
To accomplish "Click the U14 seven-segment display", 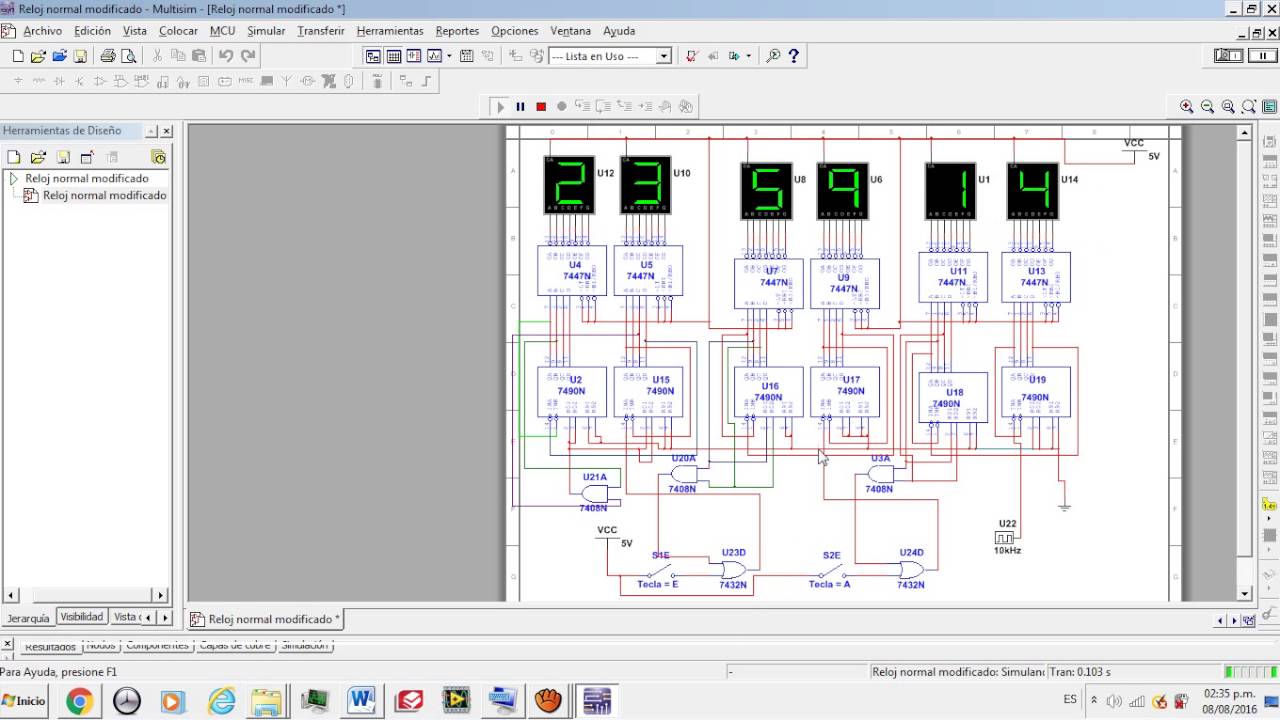I will click(x=1033, y=191).
